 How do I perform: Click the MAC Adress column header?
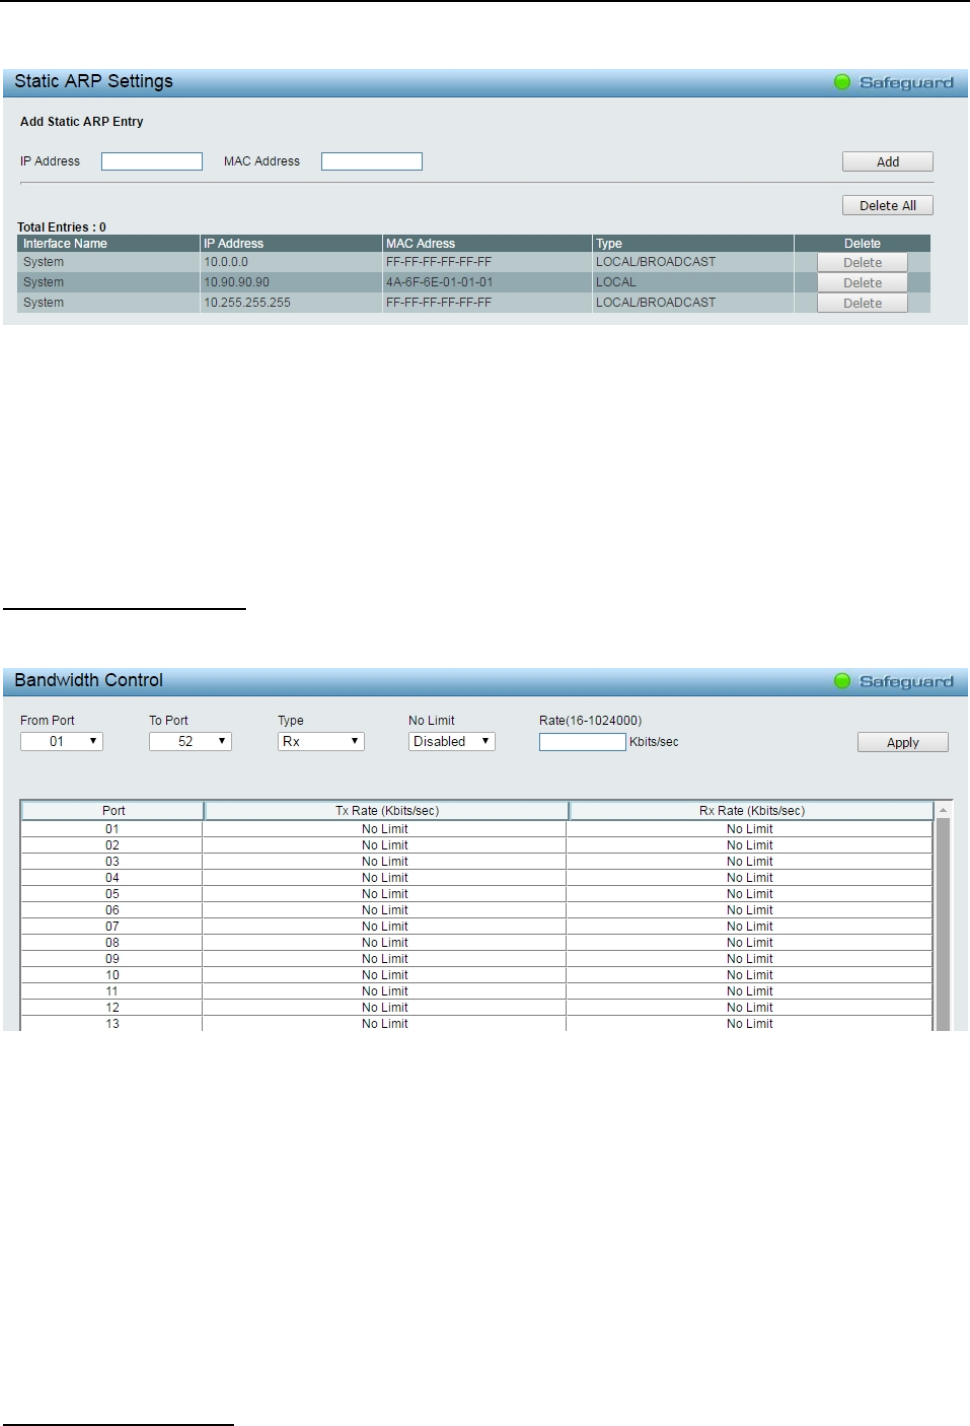pyautogui.click(x=487, y=243)
